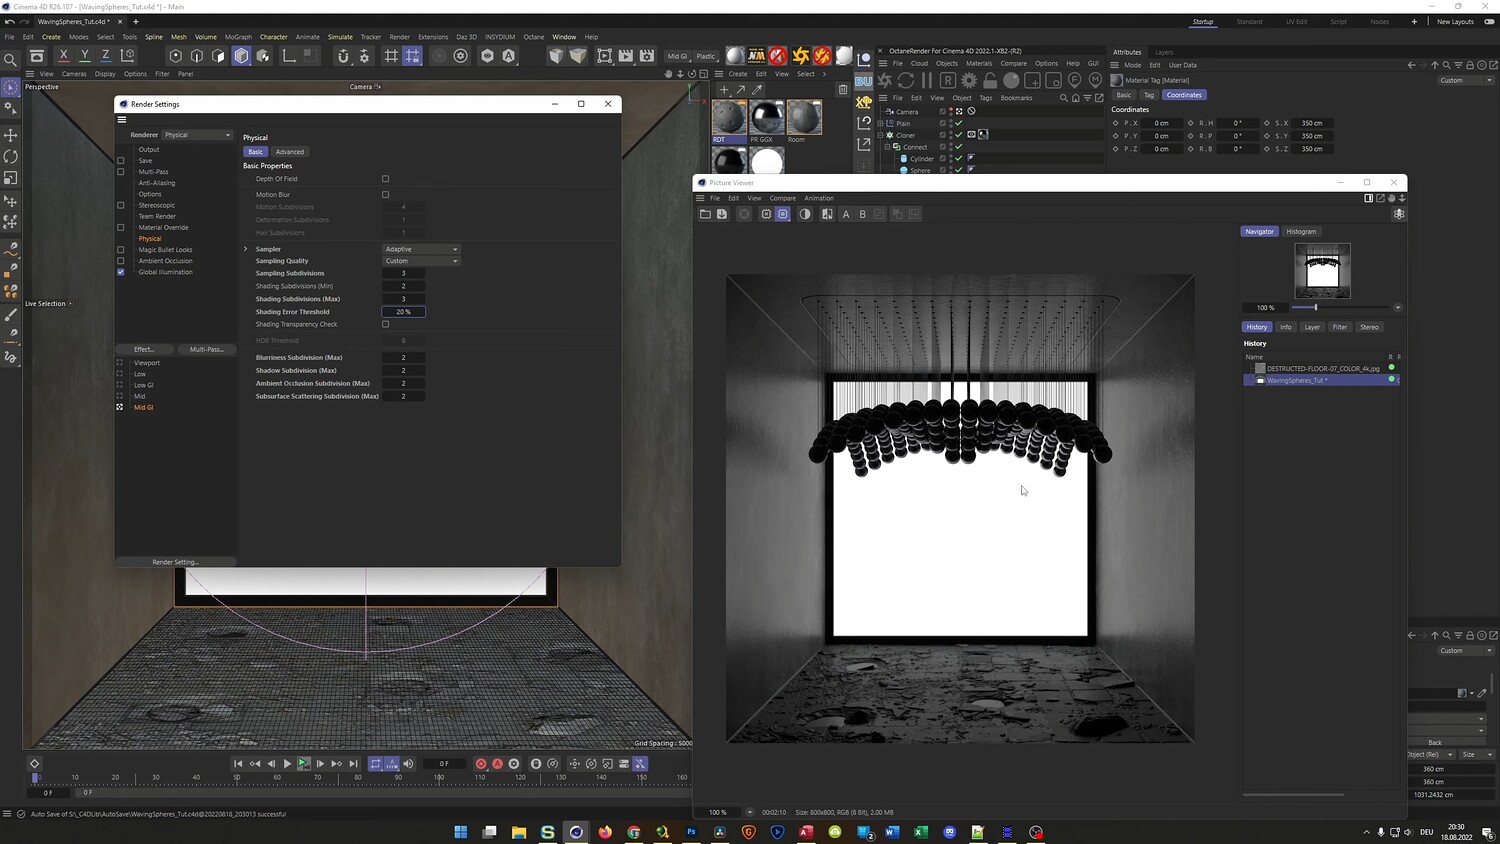Enable Shading Transparency Check checkbox
The image size is (1500, 844).
[x=385, y=324]
